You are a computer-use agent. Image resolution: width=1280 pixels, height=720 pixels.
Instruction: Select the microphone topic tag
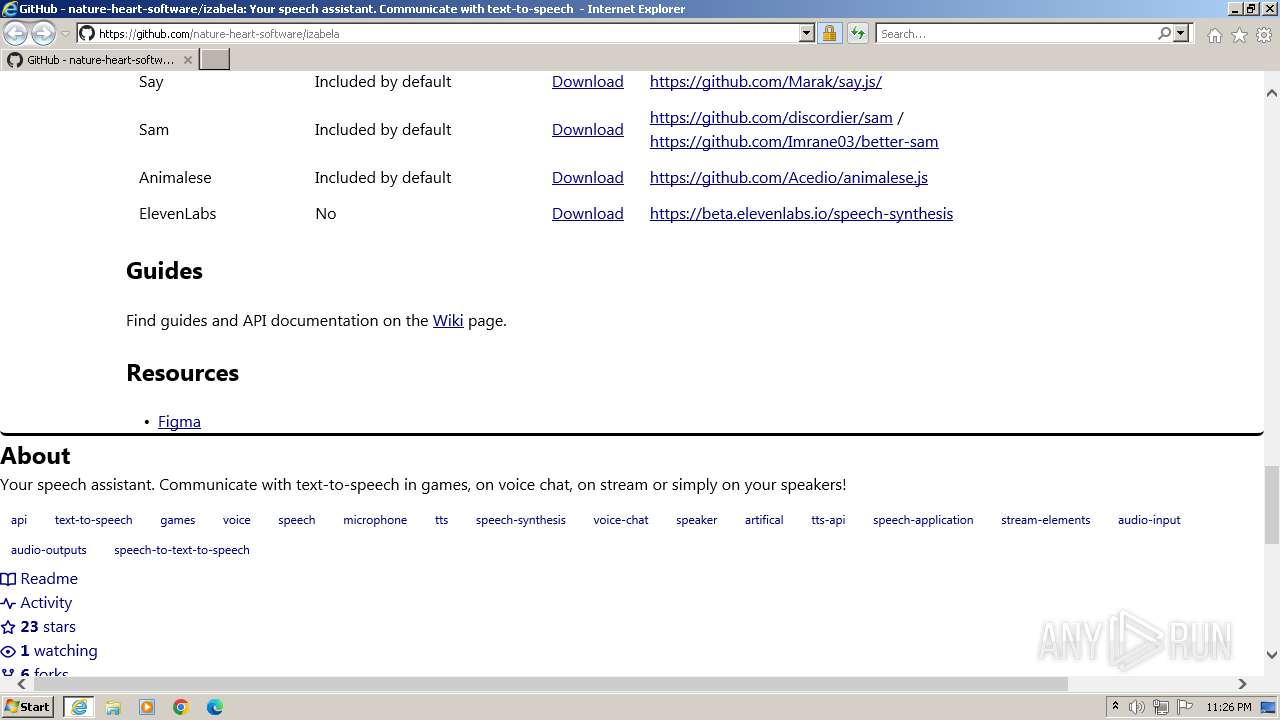click(x=375, y=520)
